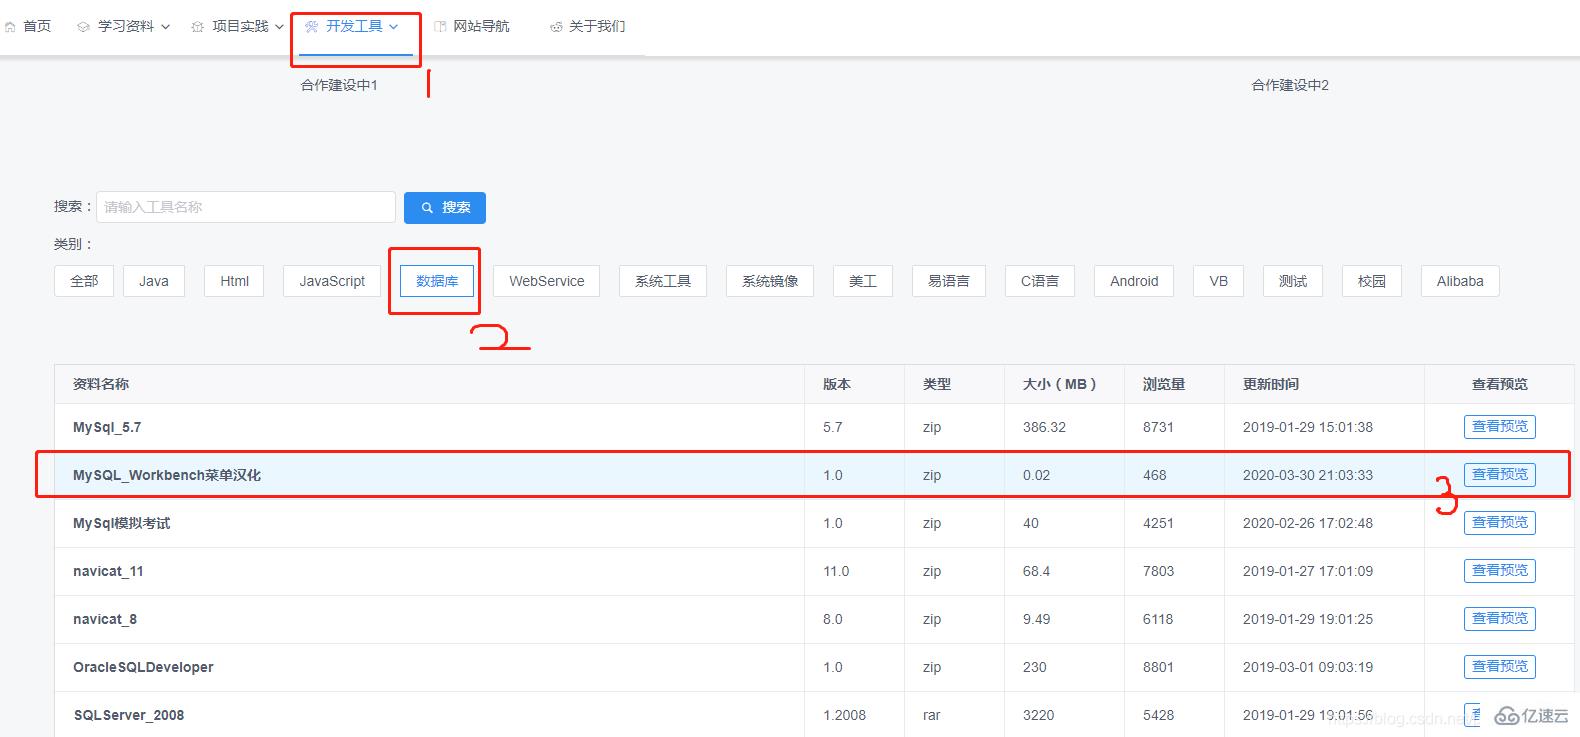Click the navicat_11 resource name

pos(108,571)
